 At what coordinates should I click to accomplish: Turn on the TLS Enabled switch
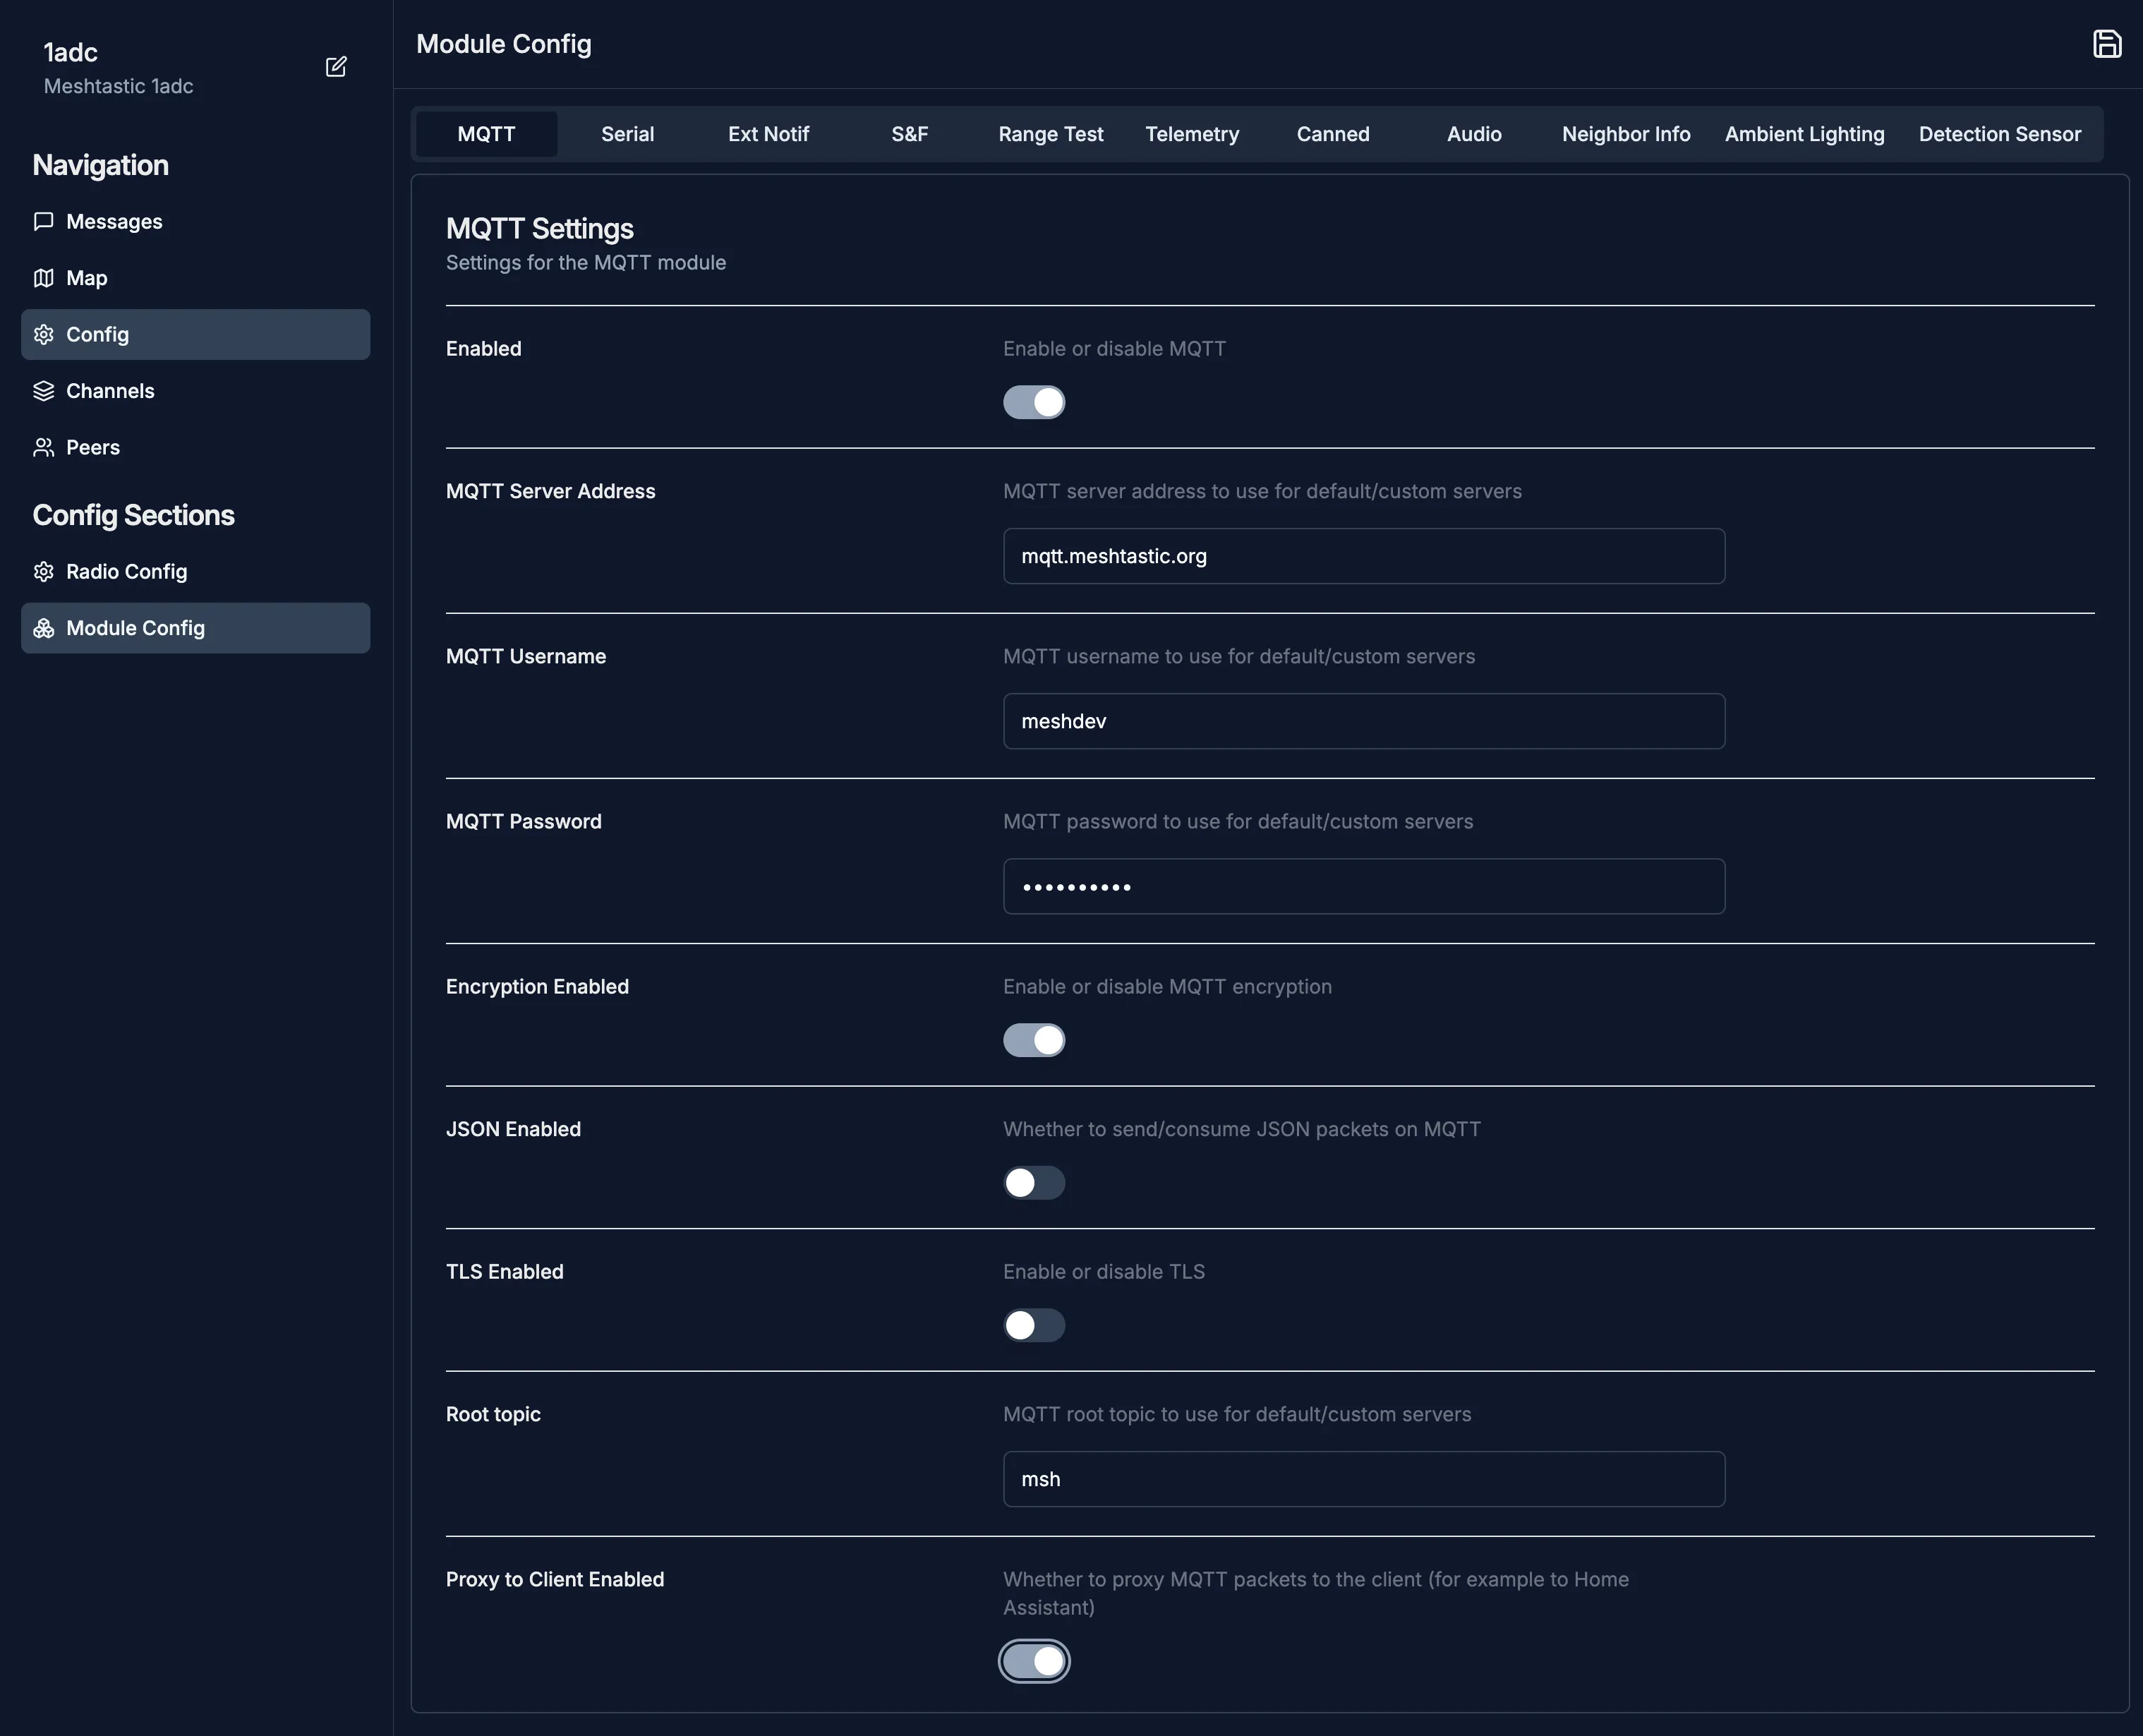tap(1033, 1325)
